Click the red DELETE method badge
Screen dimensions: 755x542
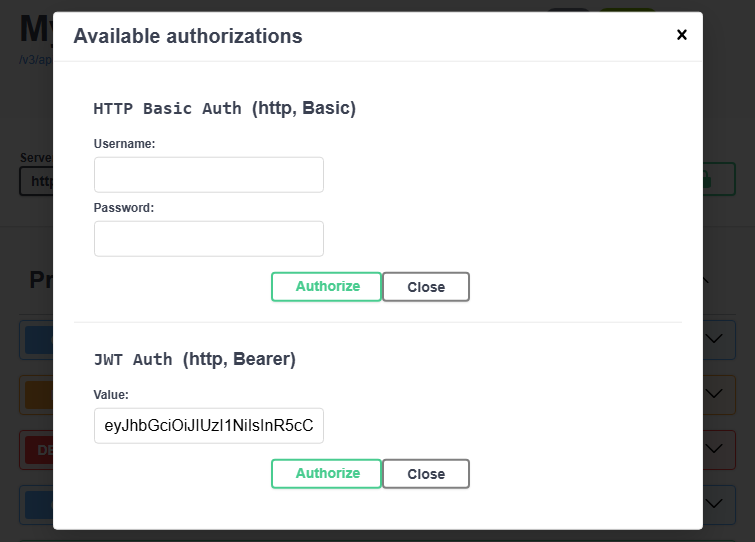pos(39,450)
